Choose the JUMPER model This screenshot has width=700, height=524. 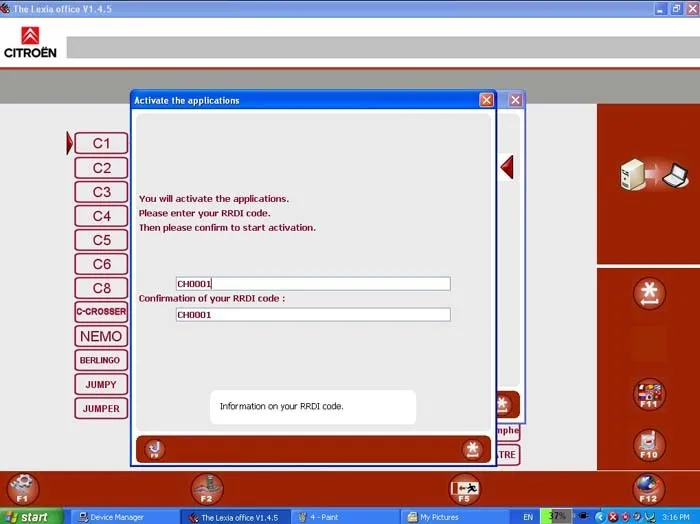click(101, 408)
